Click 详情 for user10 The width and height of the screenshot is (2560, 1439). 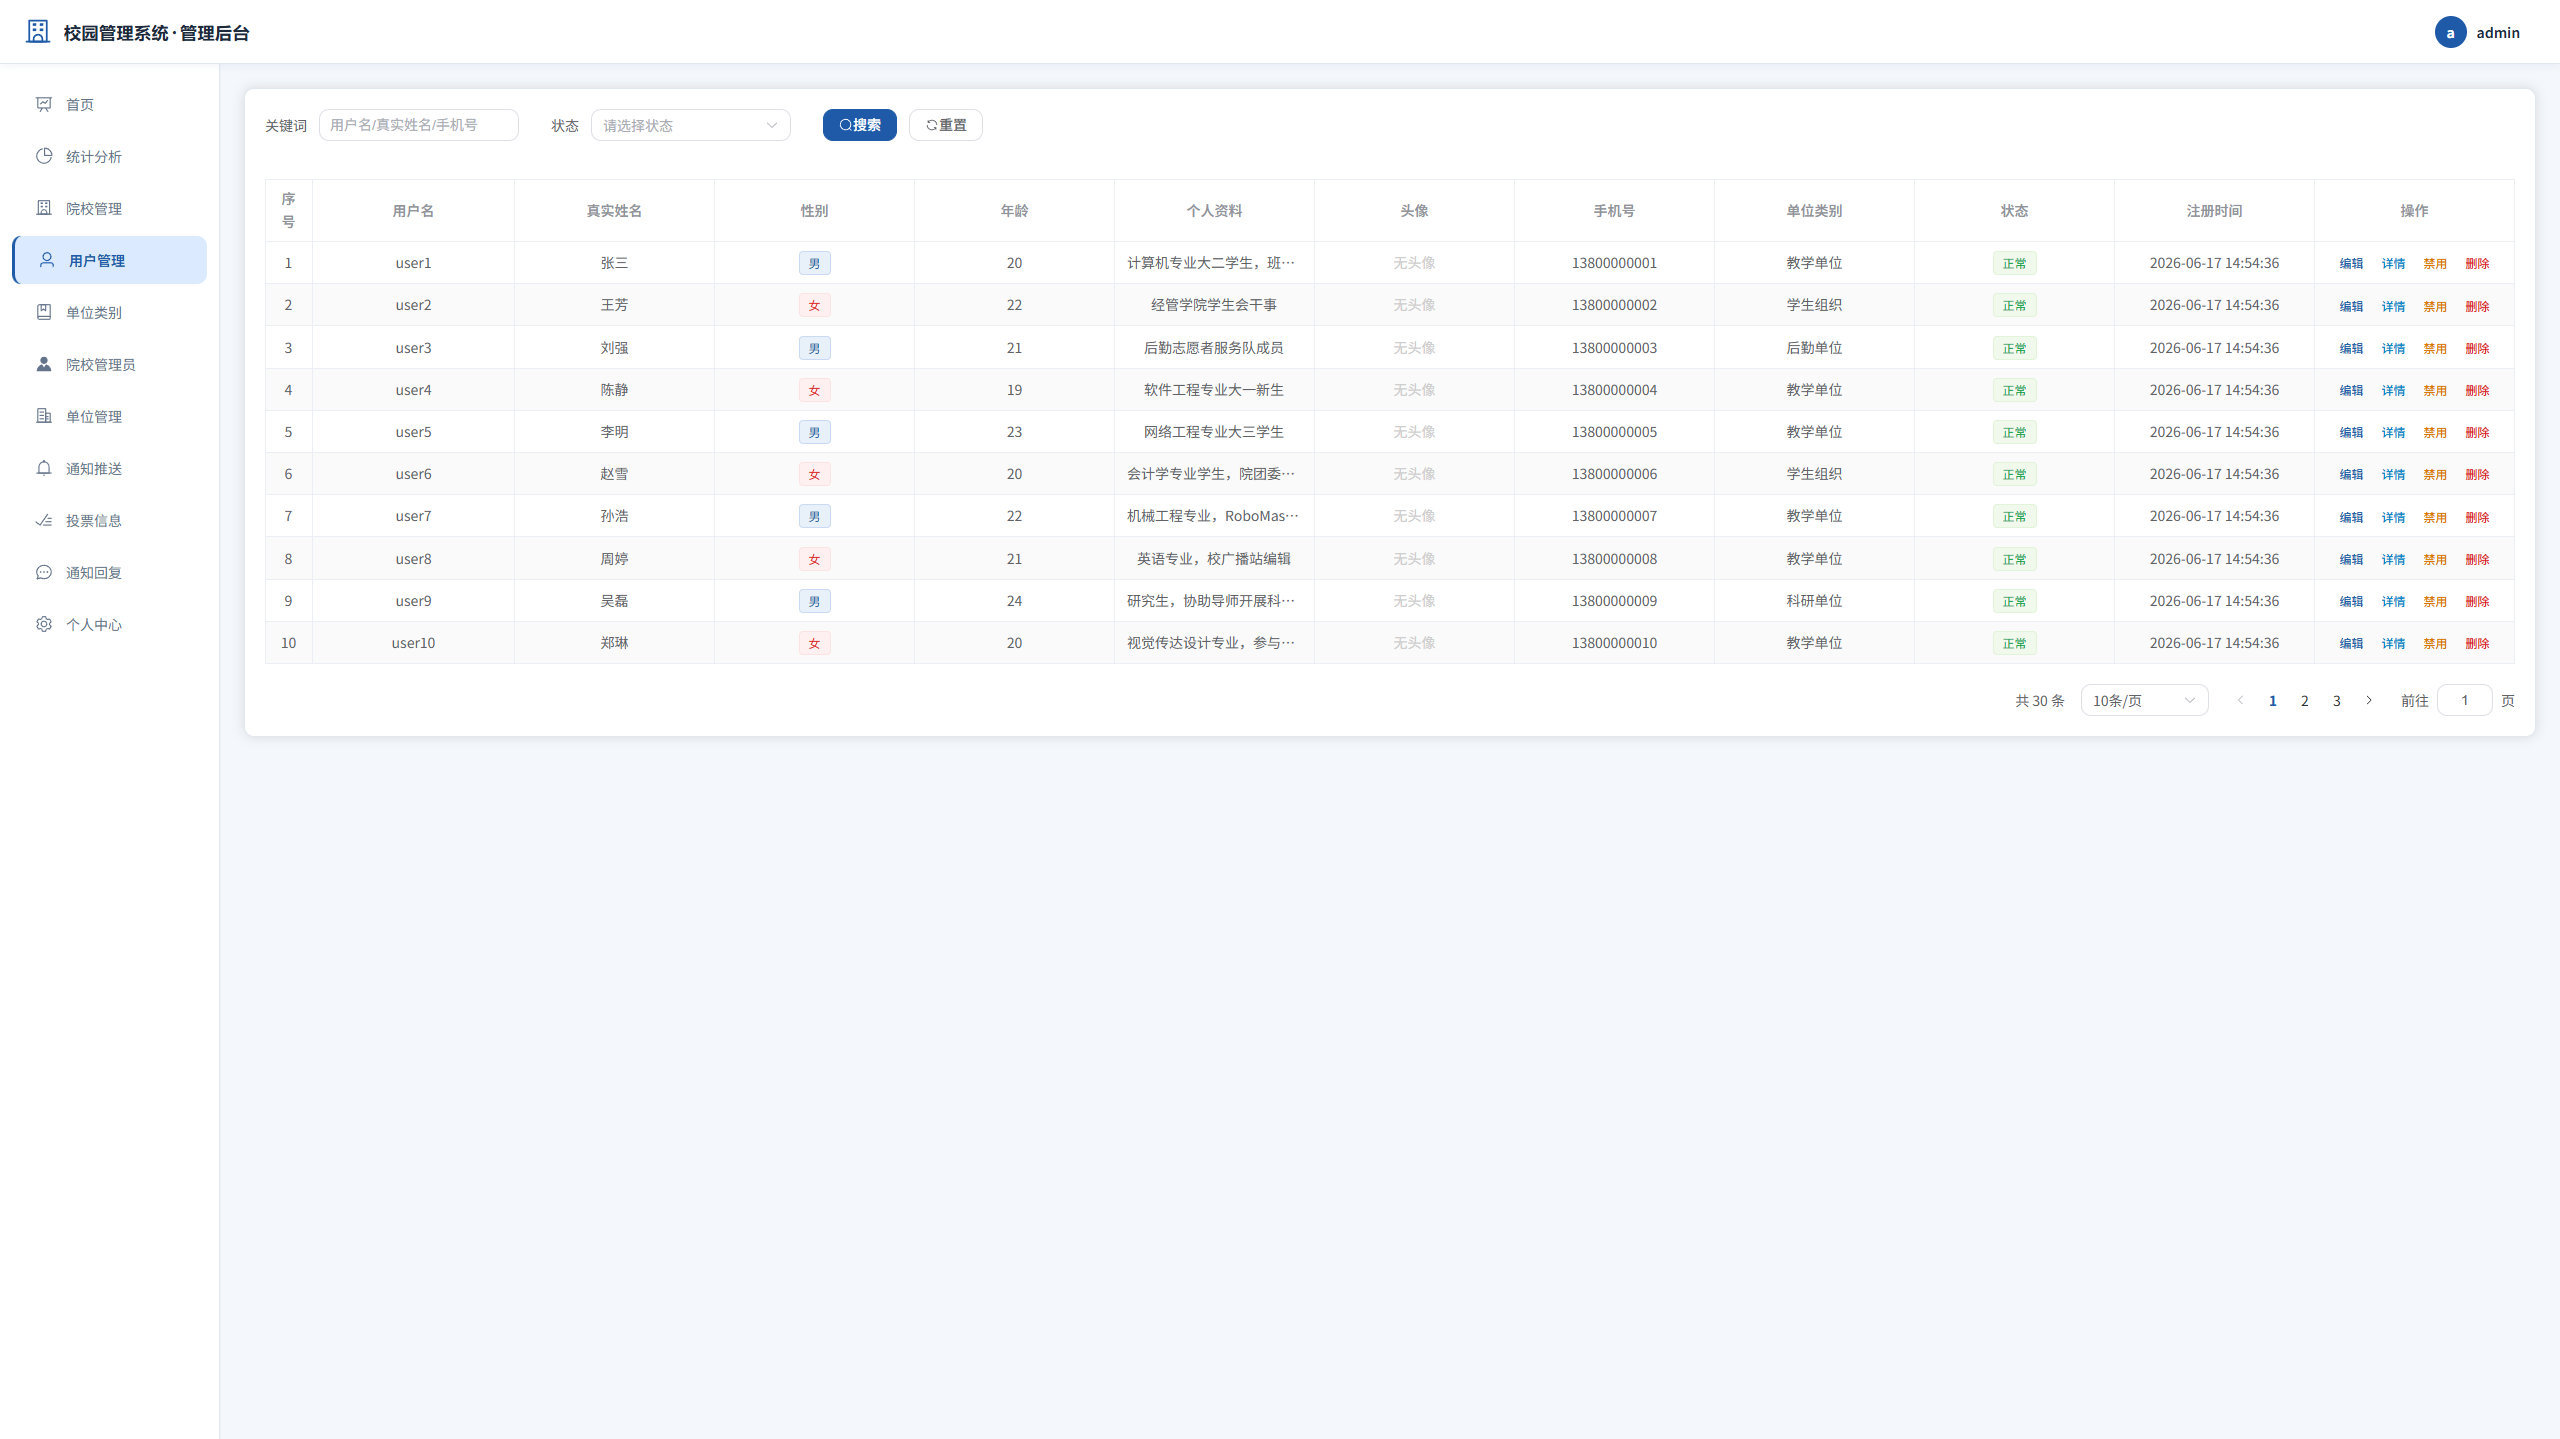(x=2393, y=644)
